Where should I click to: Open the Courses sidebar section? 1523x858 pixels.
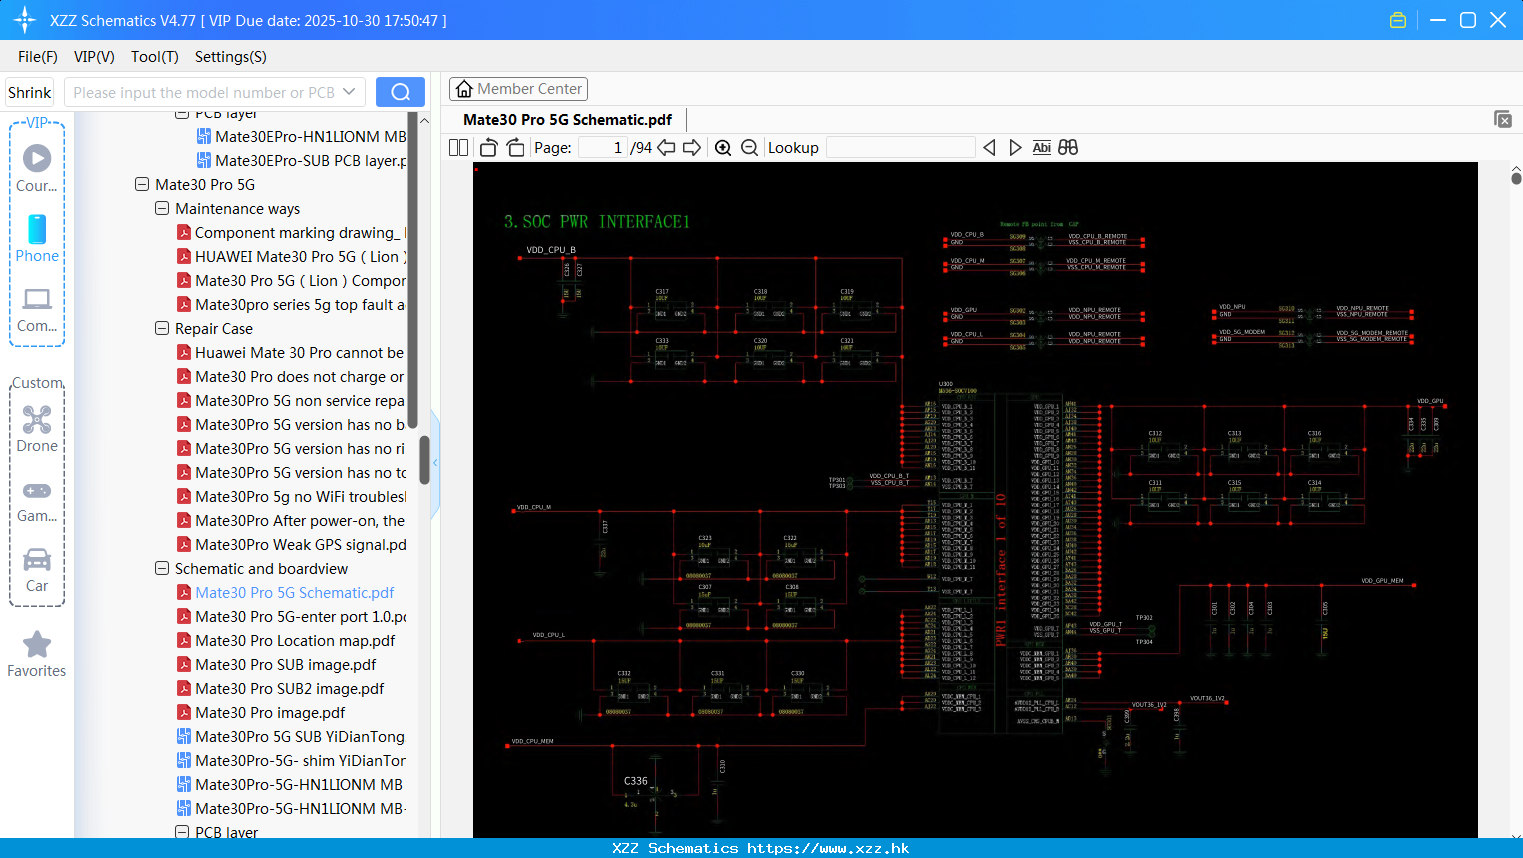coord(37,168)
